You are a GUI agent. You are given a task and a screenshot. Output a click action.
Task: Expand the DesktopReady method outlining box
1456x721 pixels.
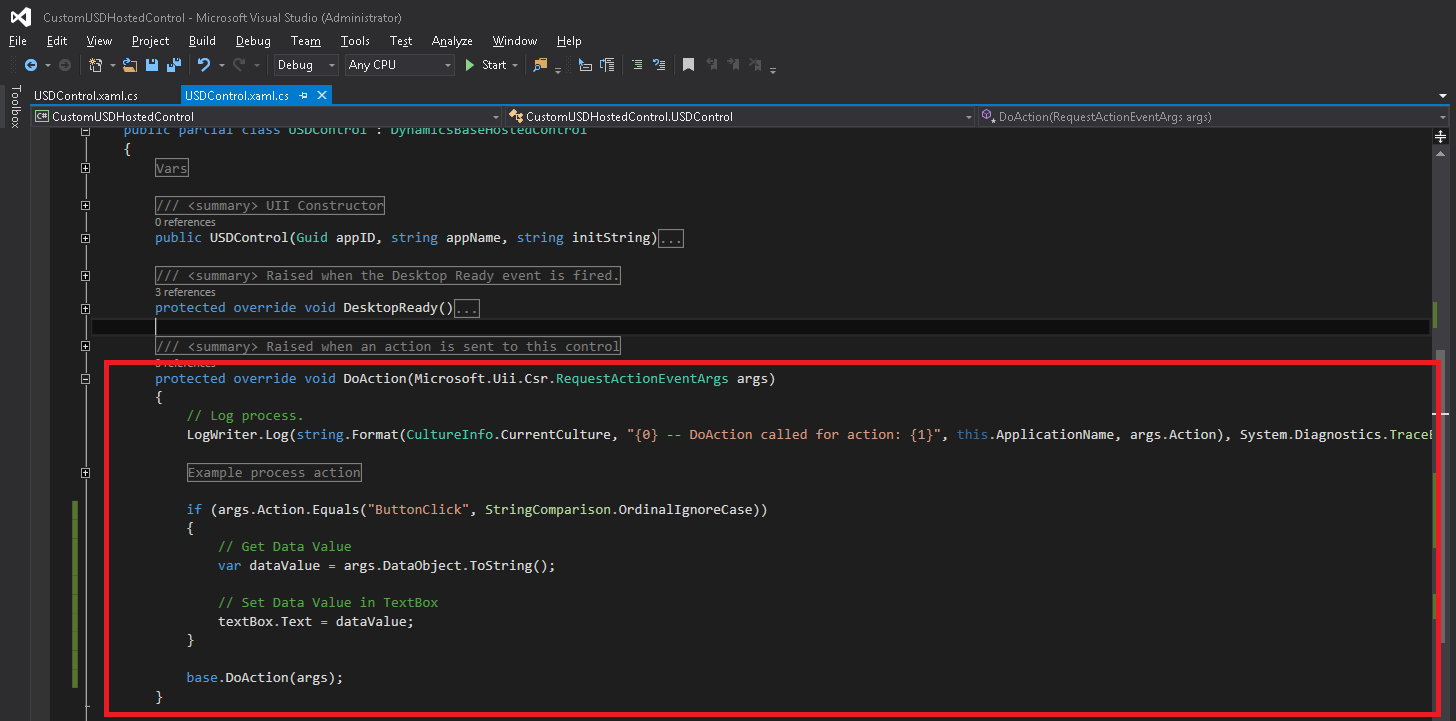pyautogui.click(x=85, y=308)
